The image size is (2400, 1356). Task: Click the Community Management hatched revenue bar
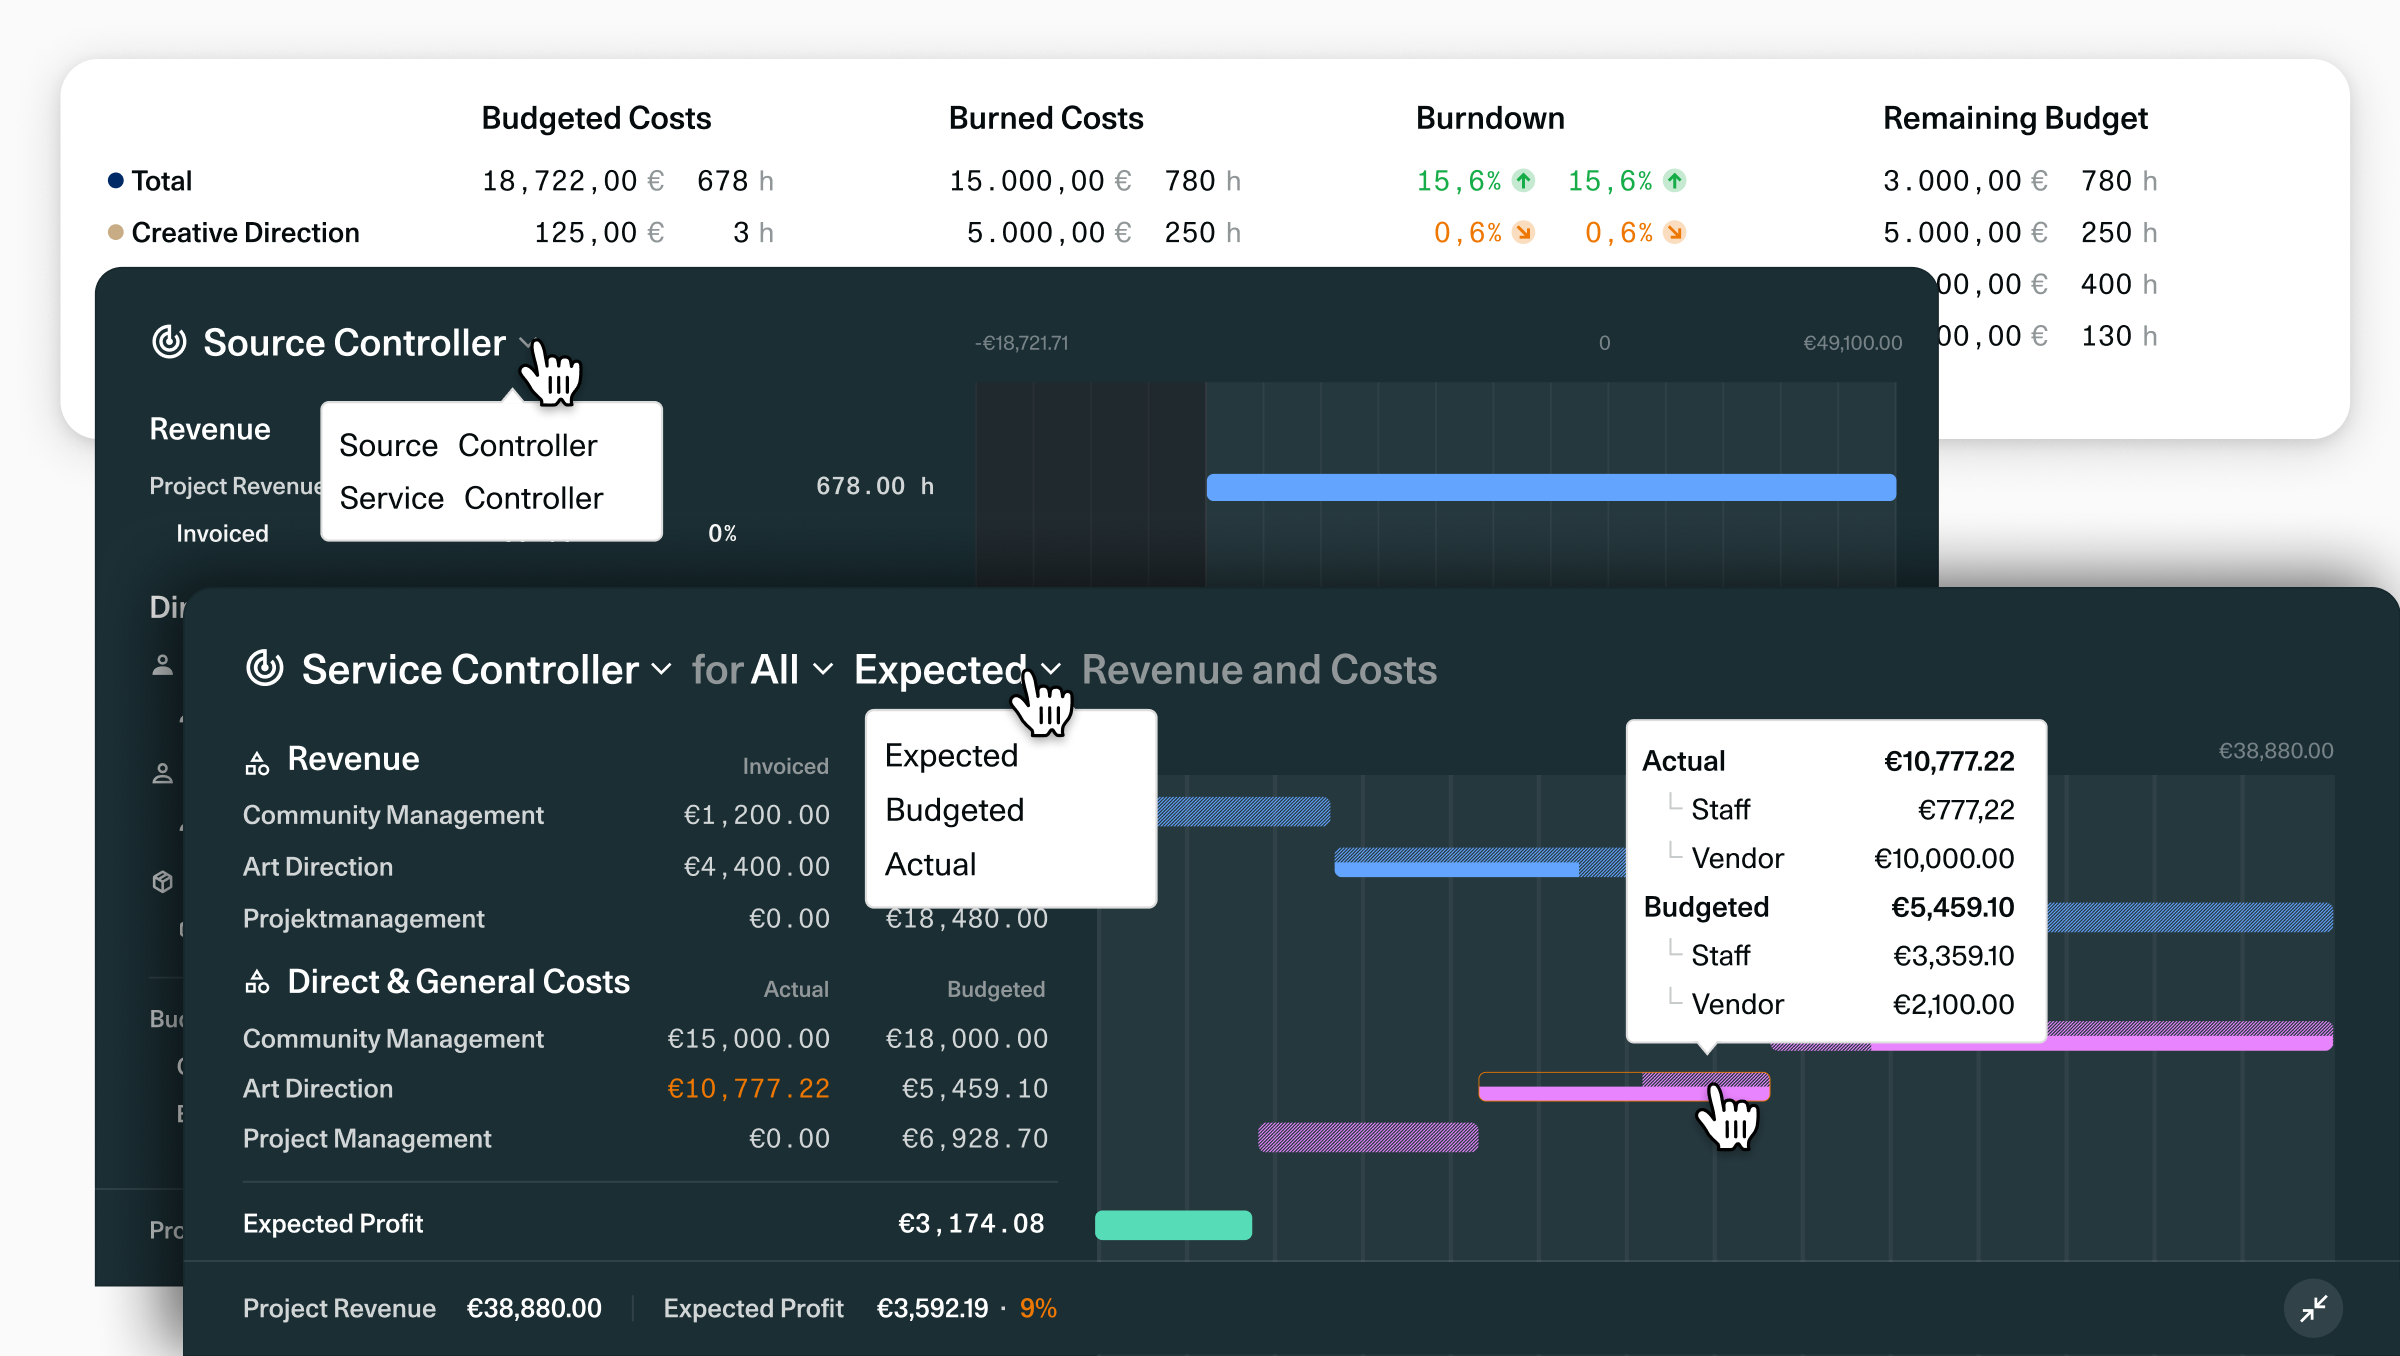[1244, 812]
